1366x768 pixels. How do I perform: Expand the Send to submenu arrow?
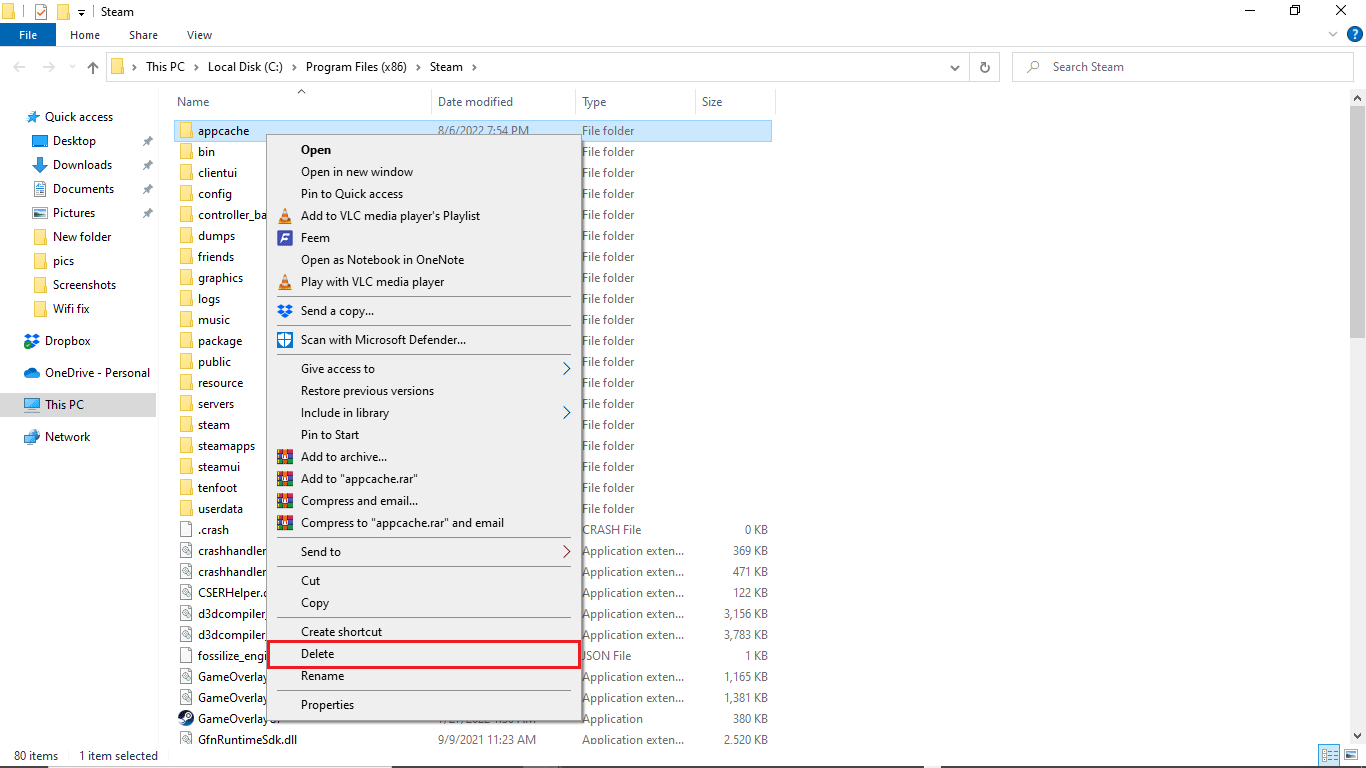[x=566, y=552]
